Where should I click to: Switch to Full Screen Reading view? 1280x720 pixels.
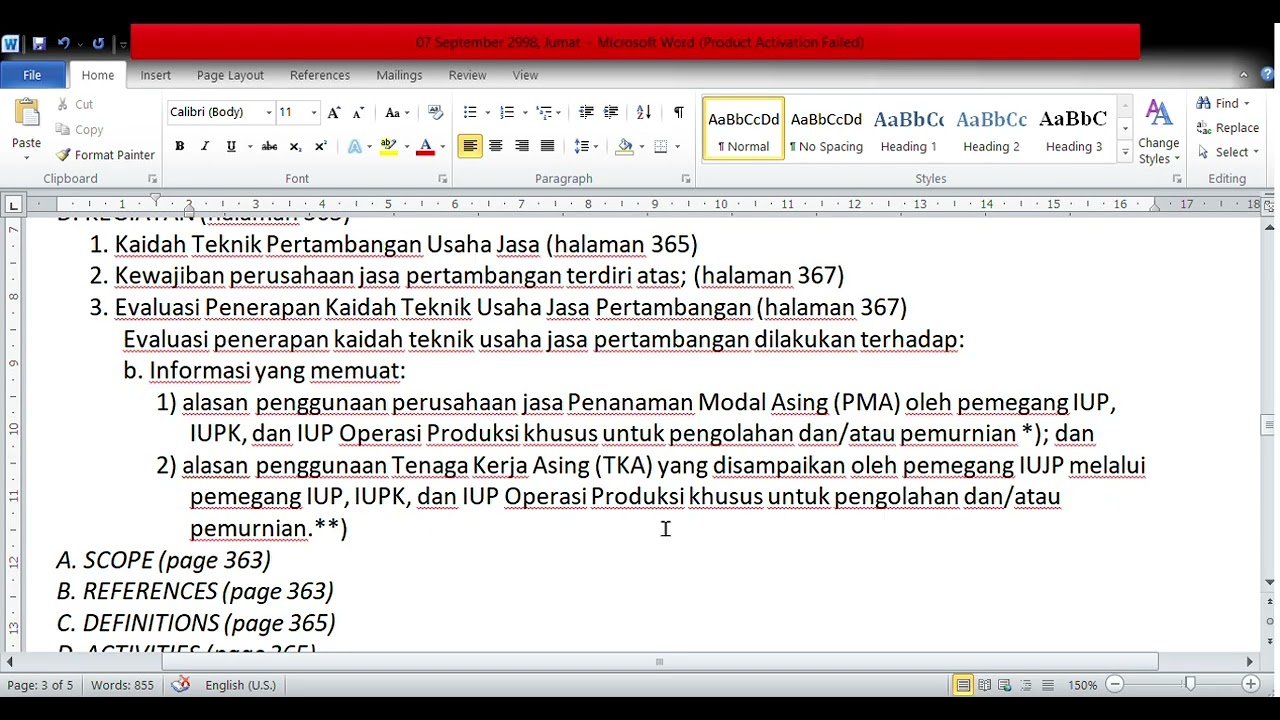pyautogui.click(x=984, y=685)
